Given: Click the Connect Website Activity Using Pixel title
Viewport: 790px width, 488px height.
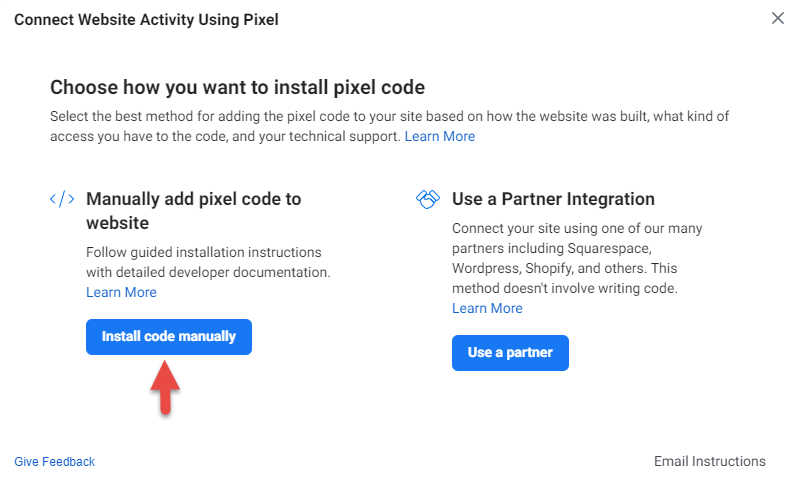Looking at the screenshot, I should [146, 19].
